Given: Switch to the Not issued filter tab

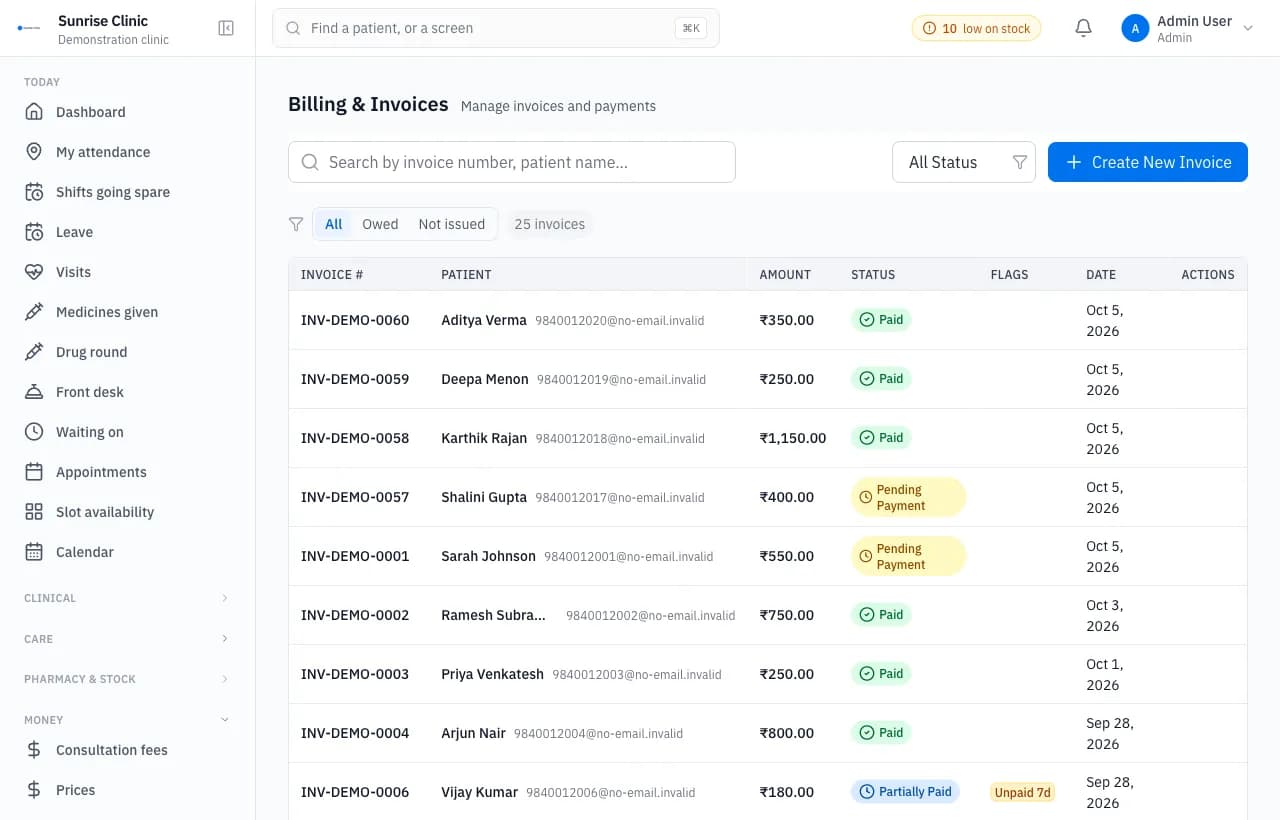Looking at the screenshot, I should (452, 224).
